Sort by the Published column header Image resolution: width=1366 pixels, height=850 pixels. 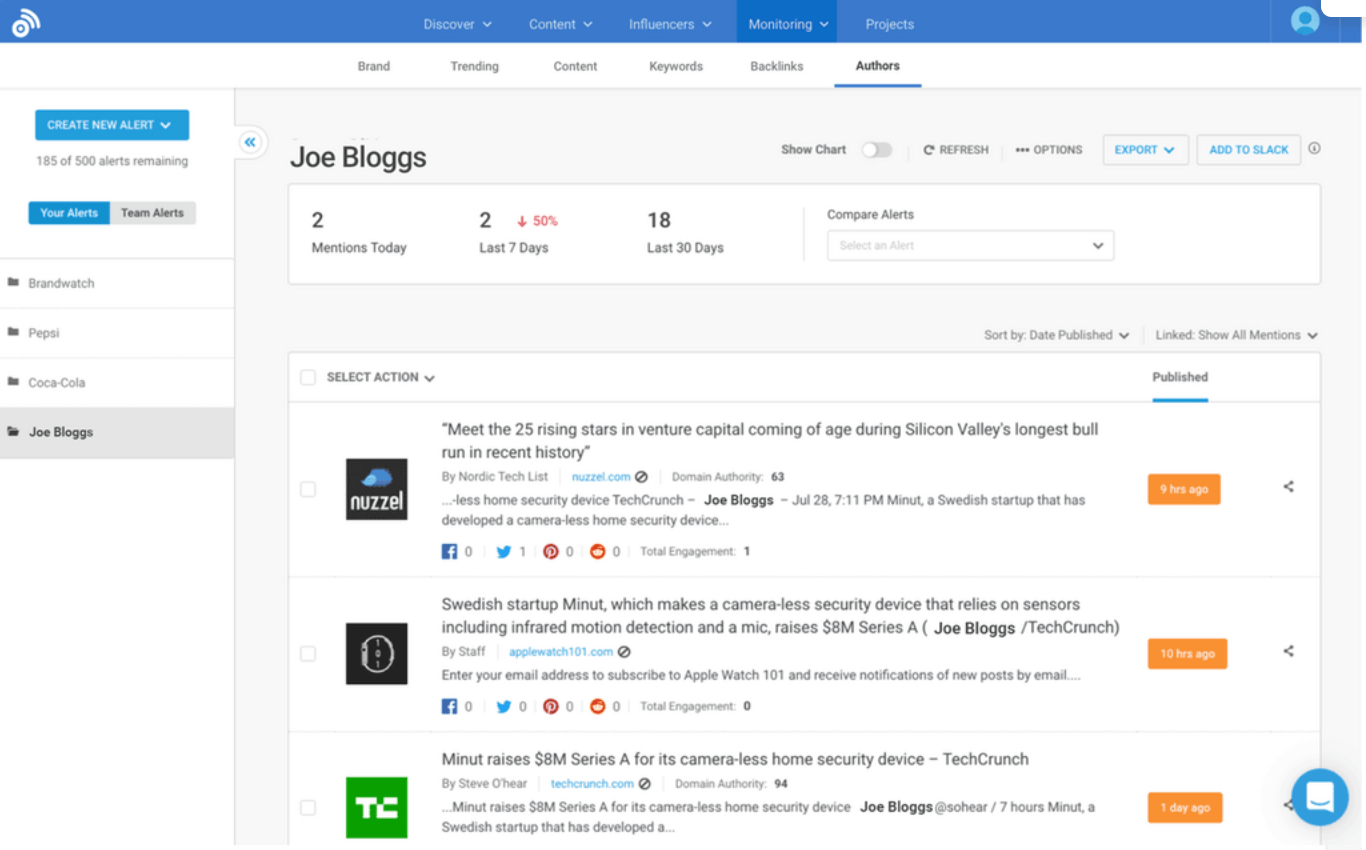pos(1180,377)
